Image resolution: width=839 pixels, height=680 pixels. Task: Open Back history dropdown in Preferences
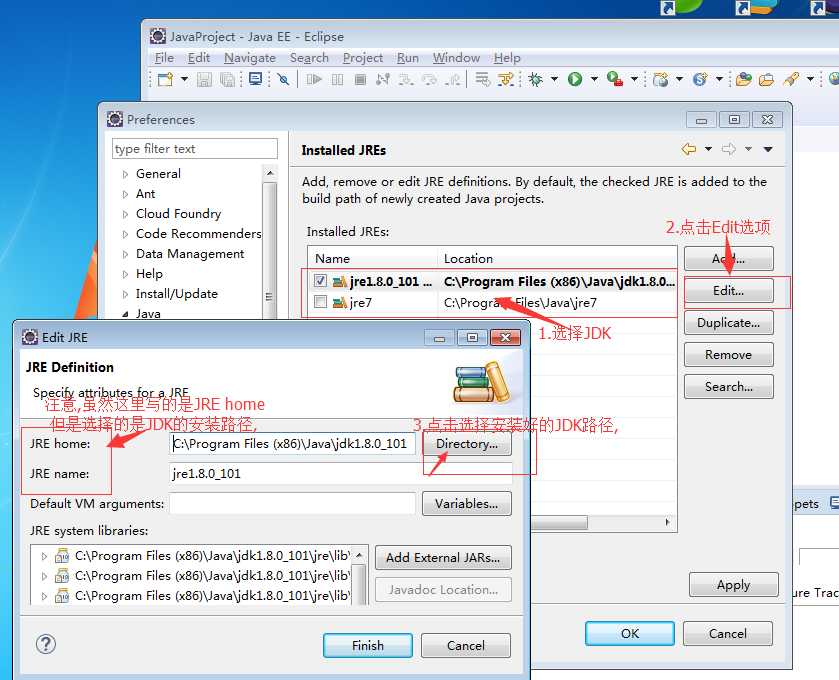pyautogui.click(x=708, y=149)
